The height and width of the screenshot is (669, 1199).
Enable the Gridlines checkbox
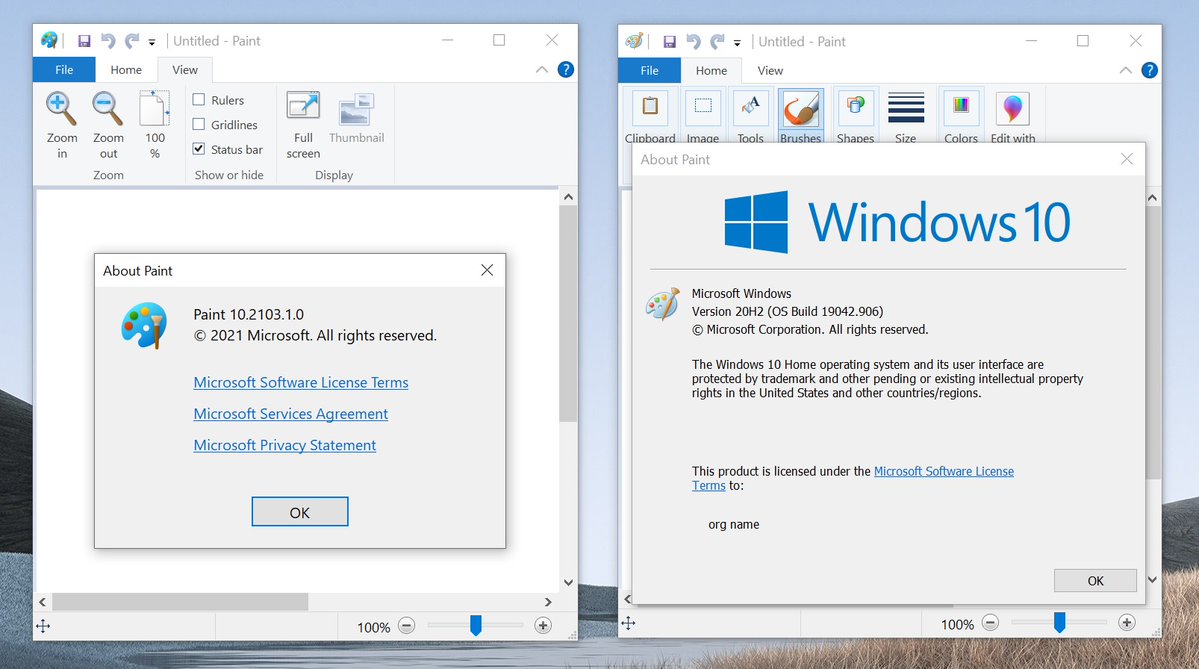coord(199,124)
